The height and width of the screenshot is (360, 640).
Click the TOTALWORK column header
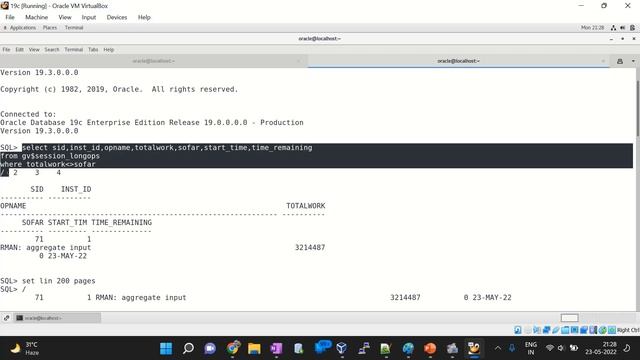point(305,206)
